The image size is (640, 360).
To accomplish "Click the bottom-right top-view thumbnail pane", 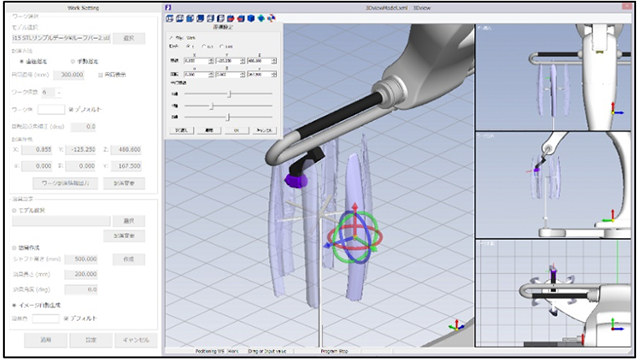I will [553, 293].
